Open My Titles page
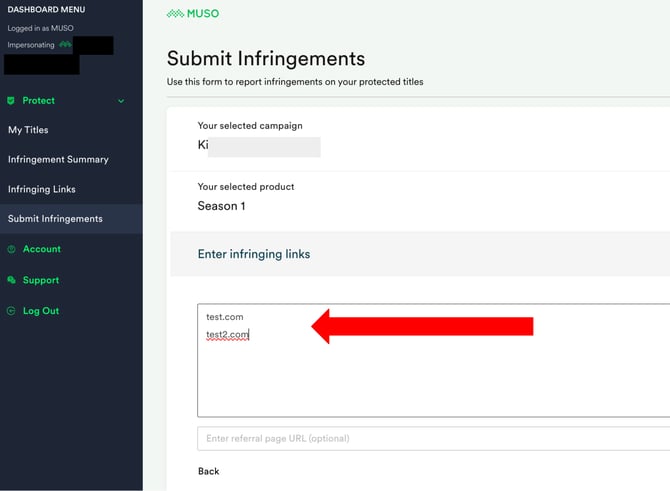 [x=28, y=130]
